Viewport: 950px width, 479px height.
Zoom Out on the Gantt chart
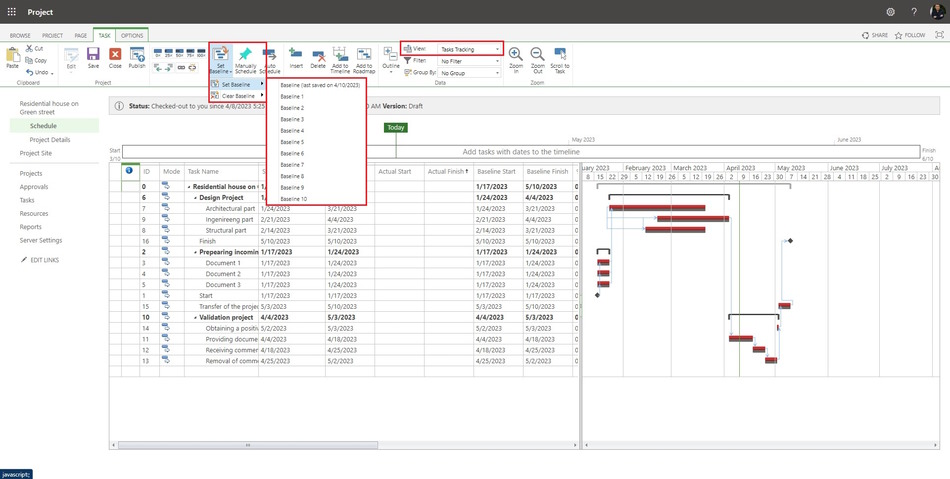coord(537,59)
